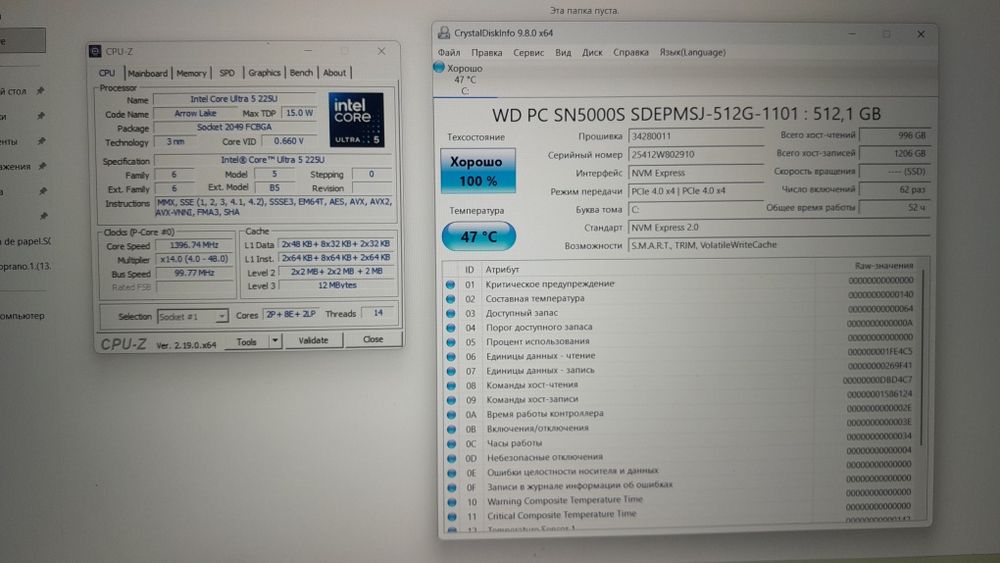Click the Возможности field with S.M.A.R.T., TRIM
1000x563 pixels.
pos(779,245)
